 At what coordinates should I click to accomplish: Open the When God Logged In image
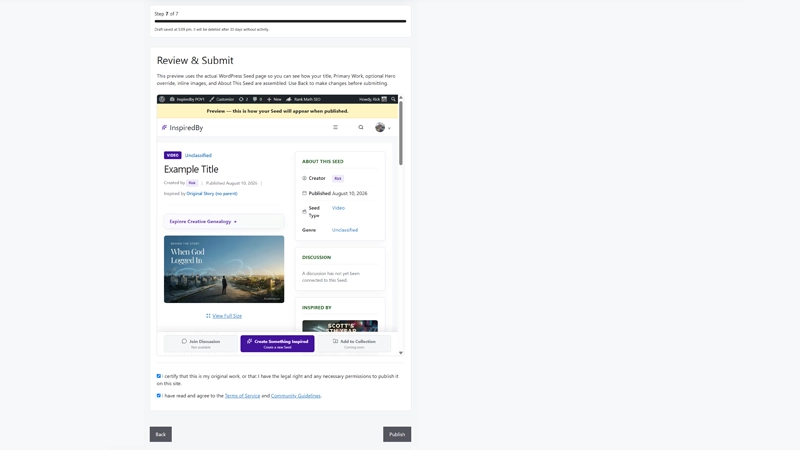pos(224,269)
